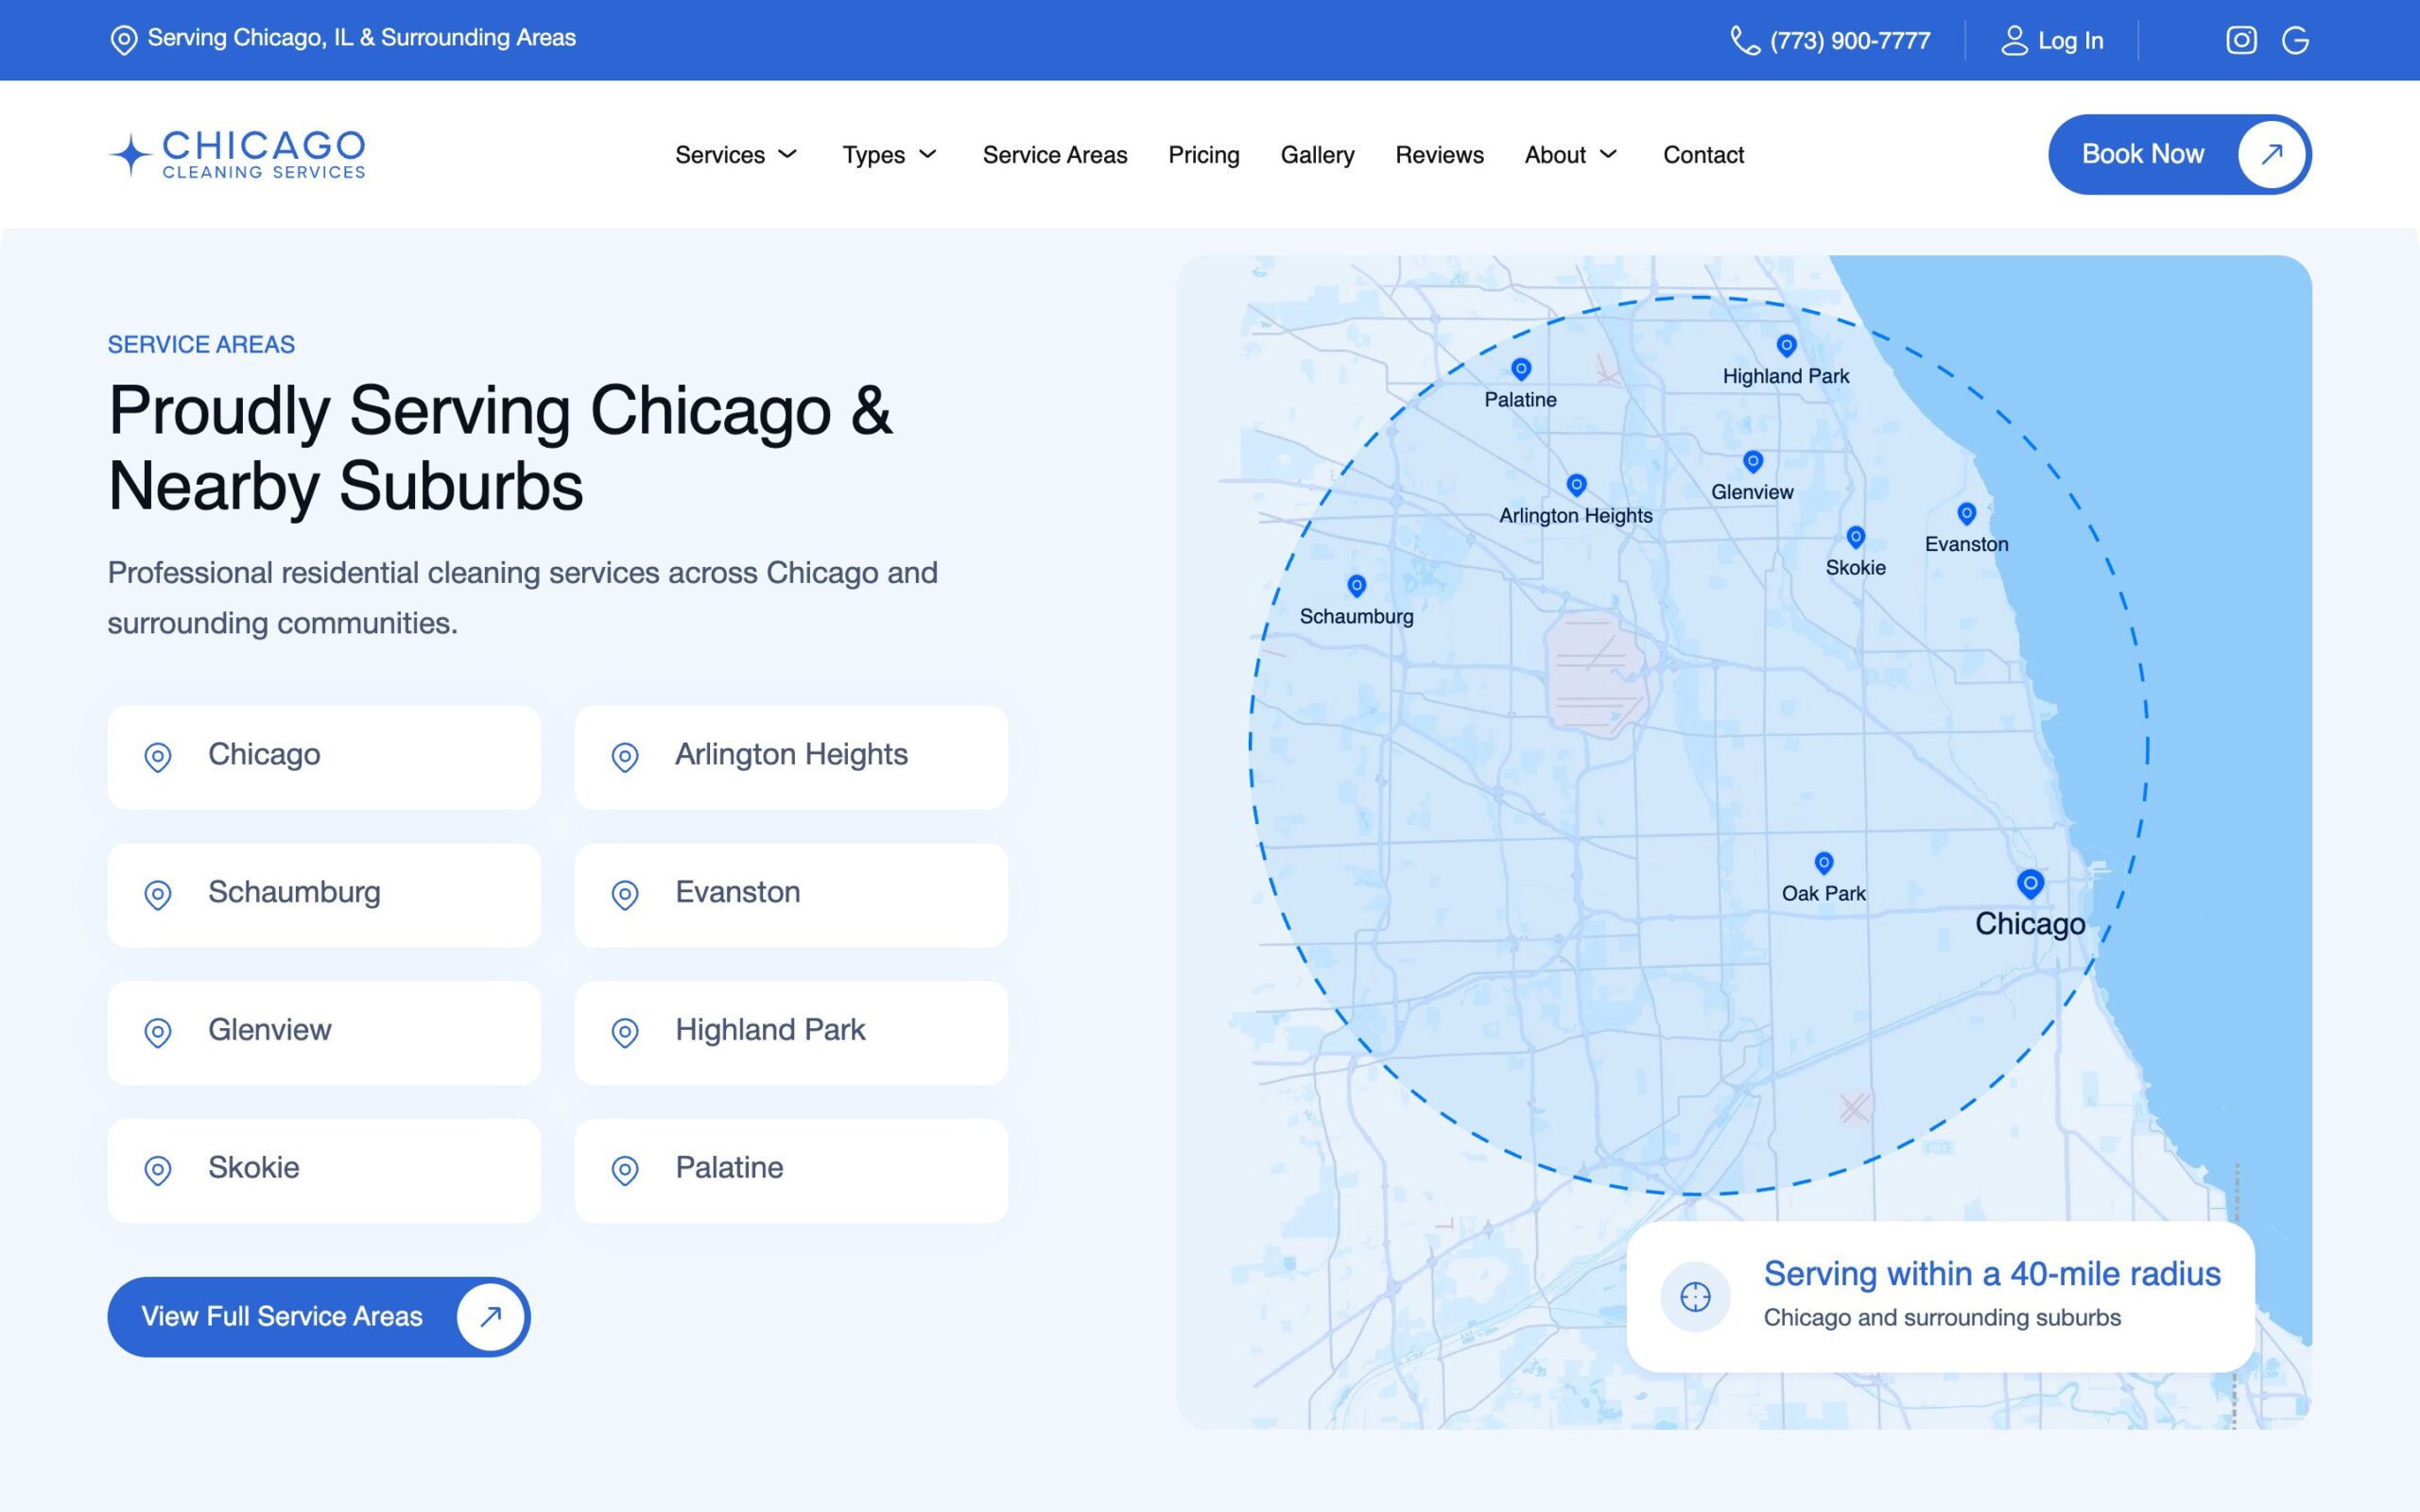Screen dimensions: 2420x1512
Task: Click the Chicago map pin on map
Action: click(2030, 883)
